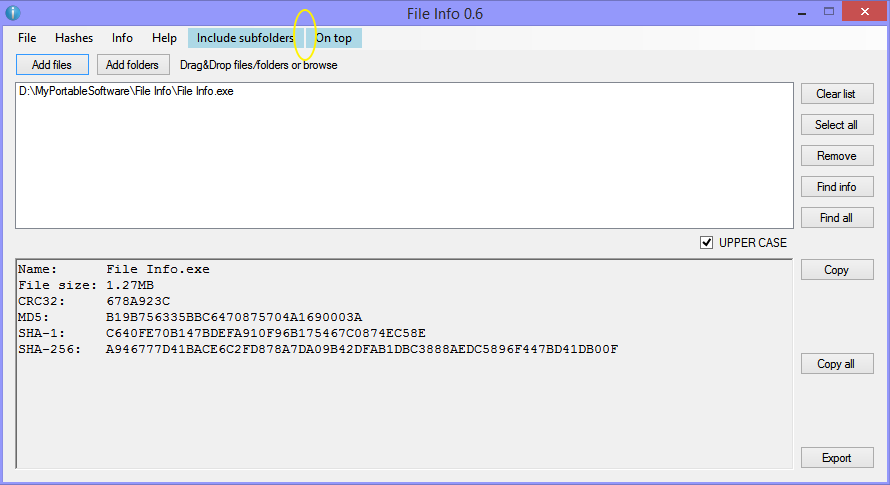Open the Help menu
The image size is (890, 485).
(x=164, y=38)
